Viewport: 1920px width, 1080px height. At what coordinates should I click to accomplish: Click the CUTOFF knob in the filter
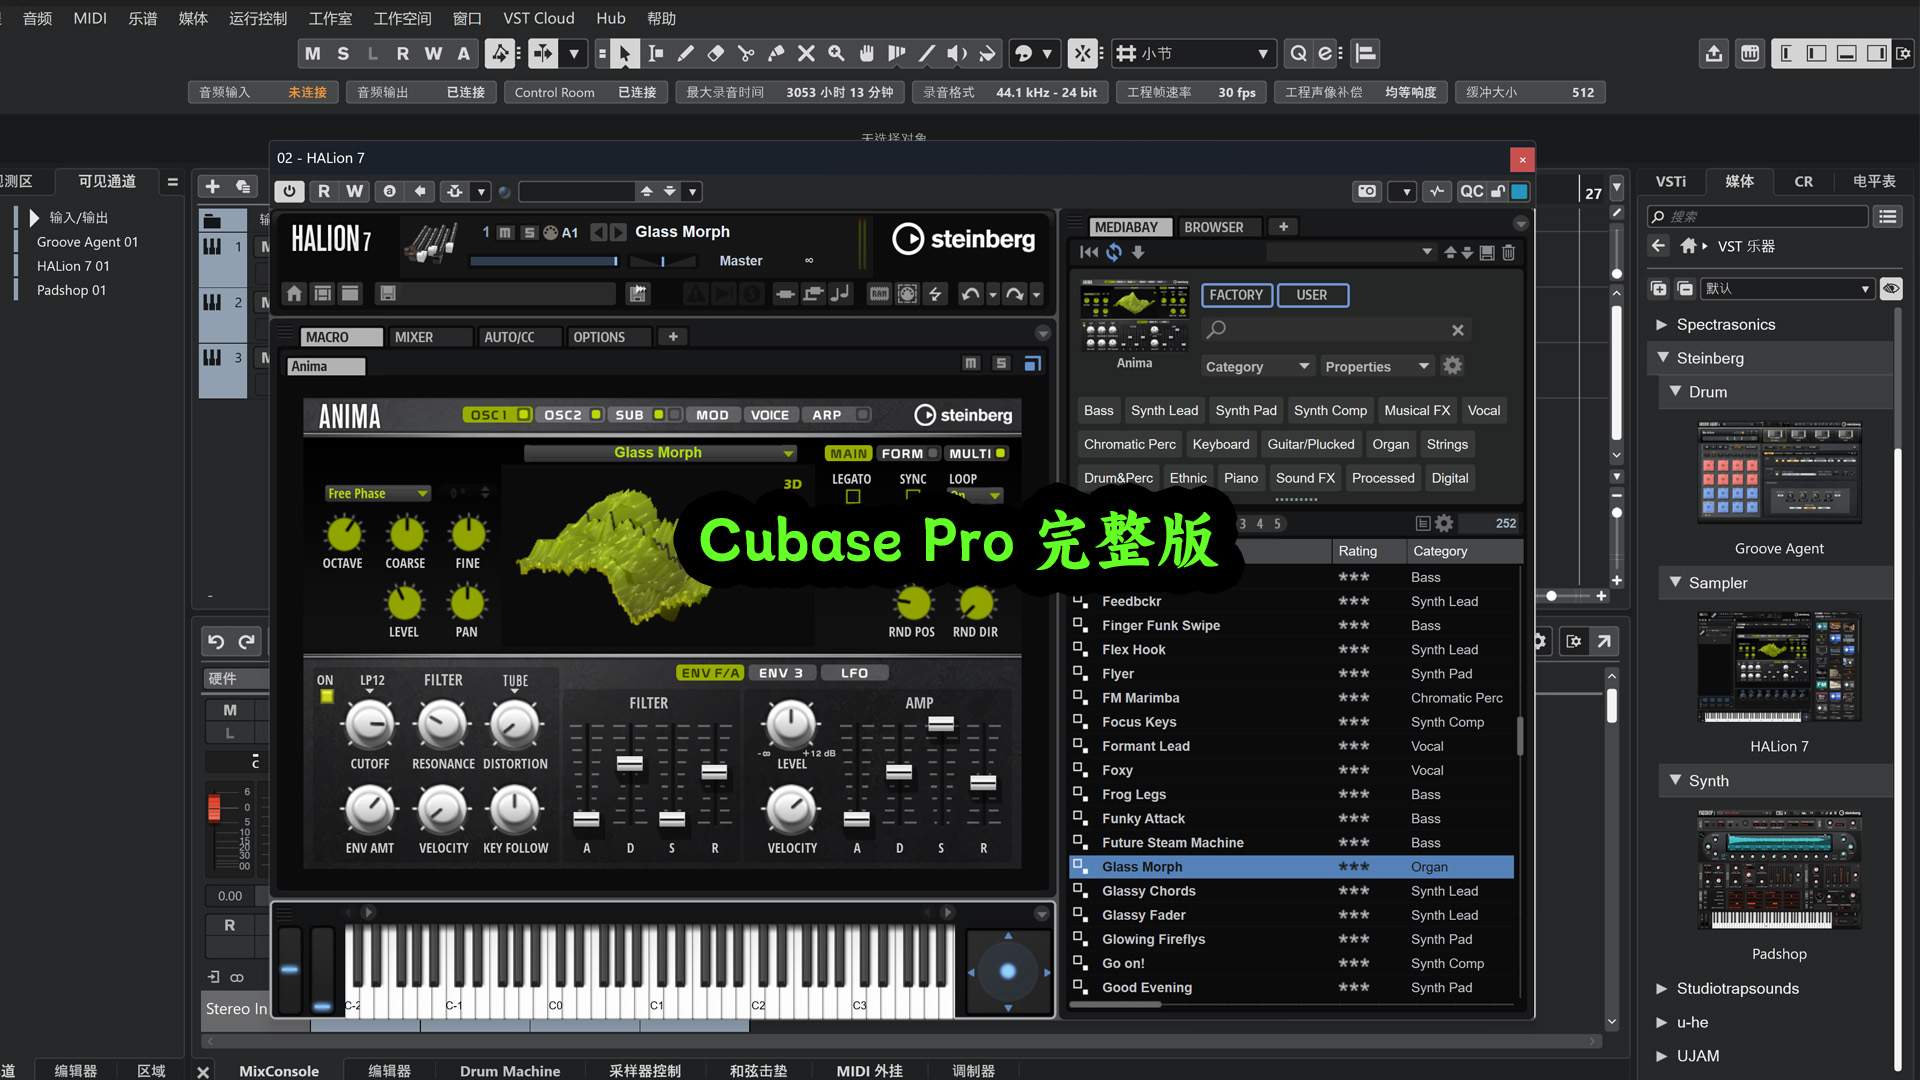click(369, 726)
